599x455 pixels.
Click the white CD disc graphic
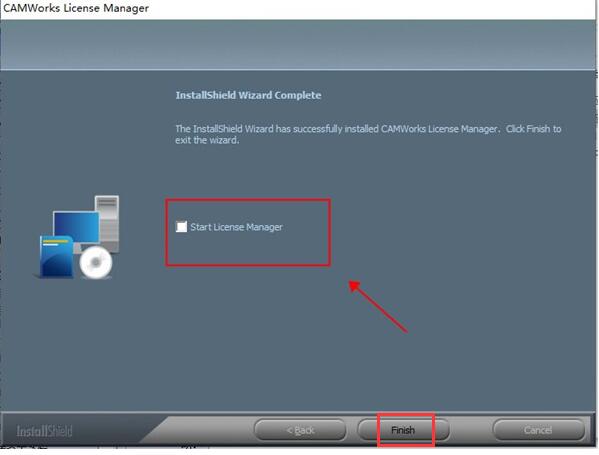(96, 262)
